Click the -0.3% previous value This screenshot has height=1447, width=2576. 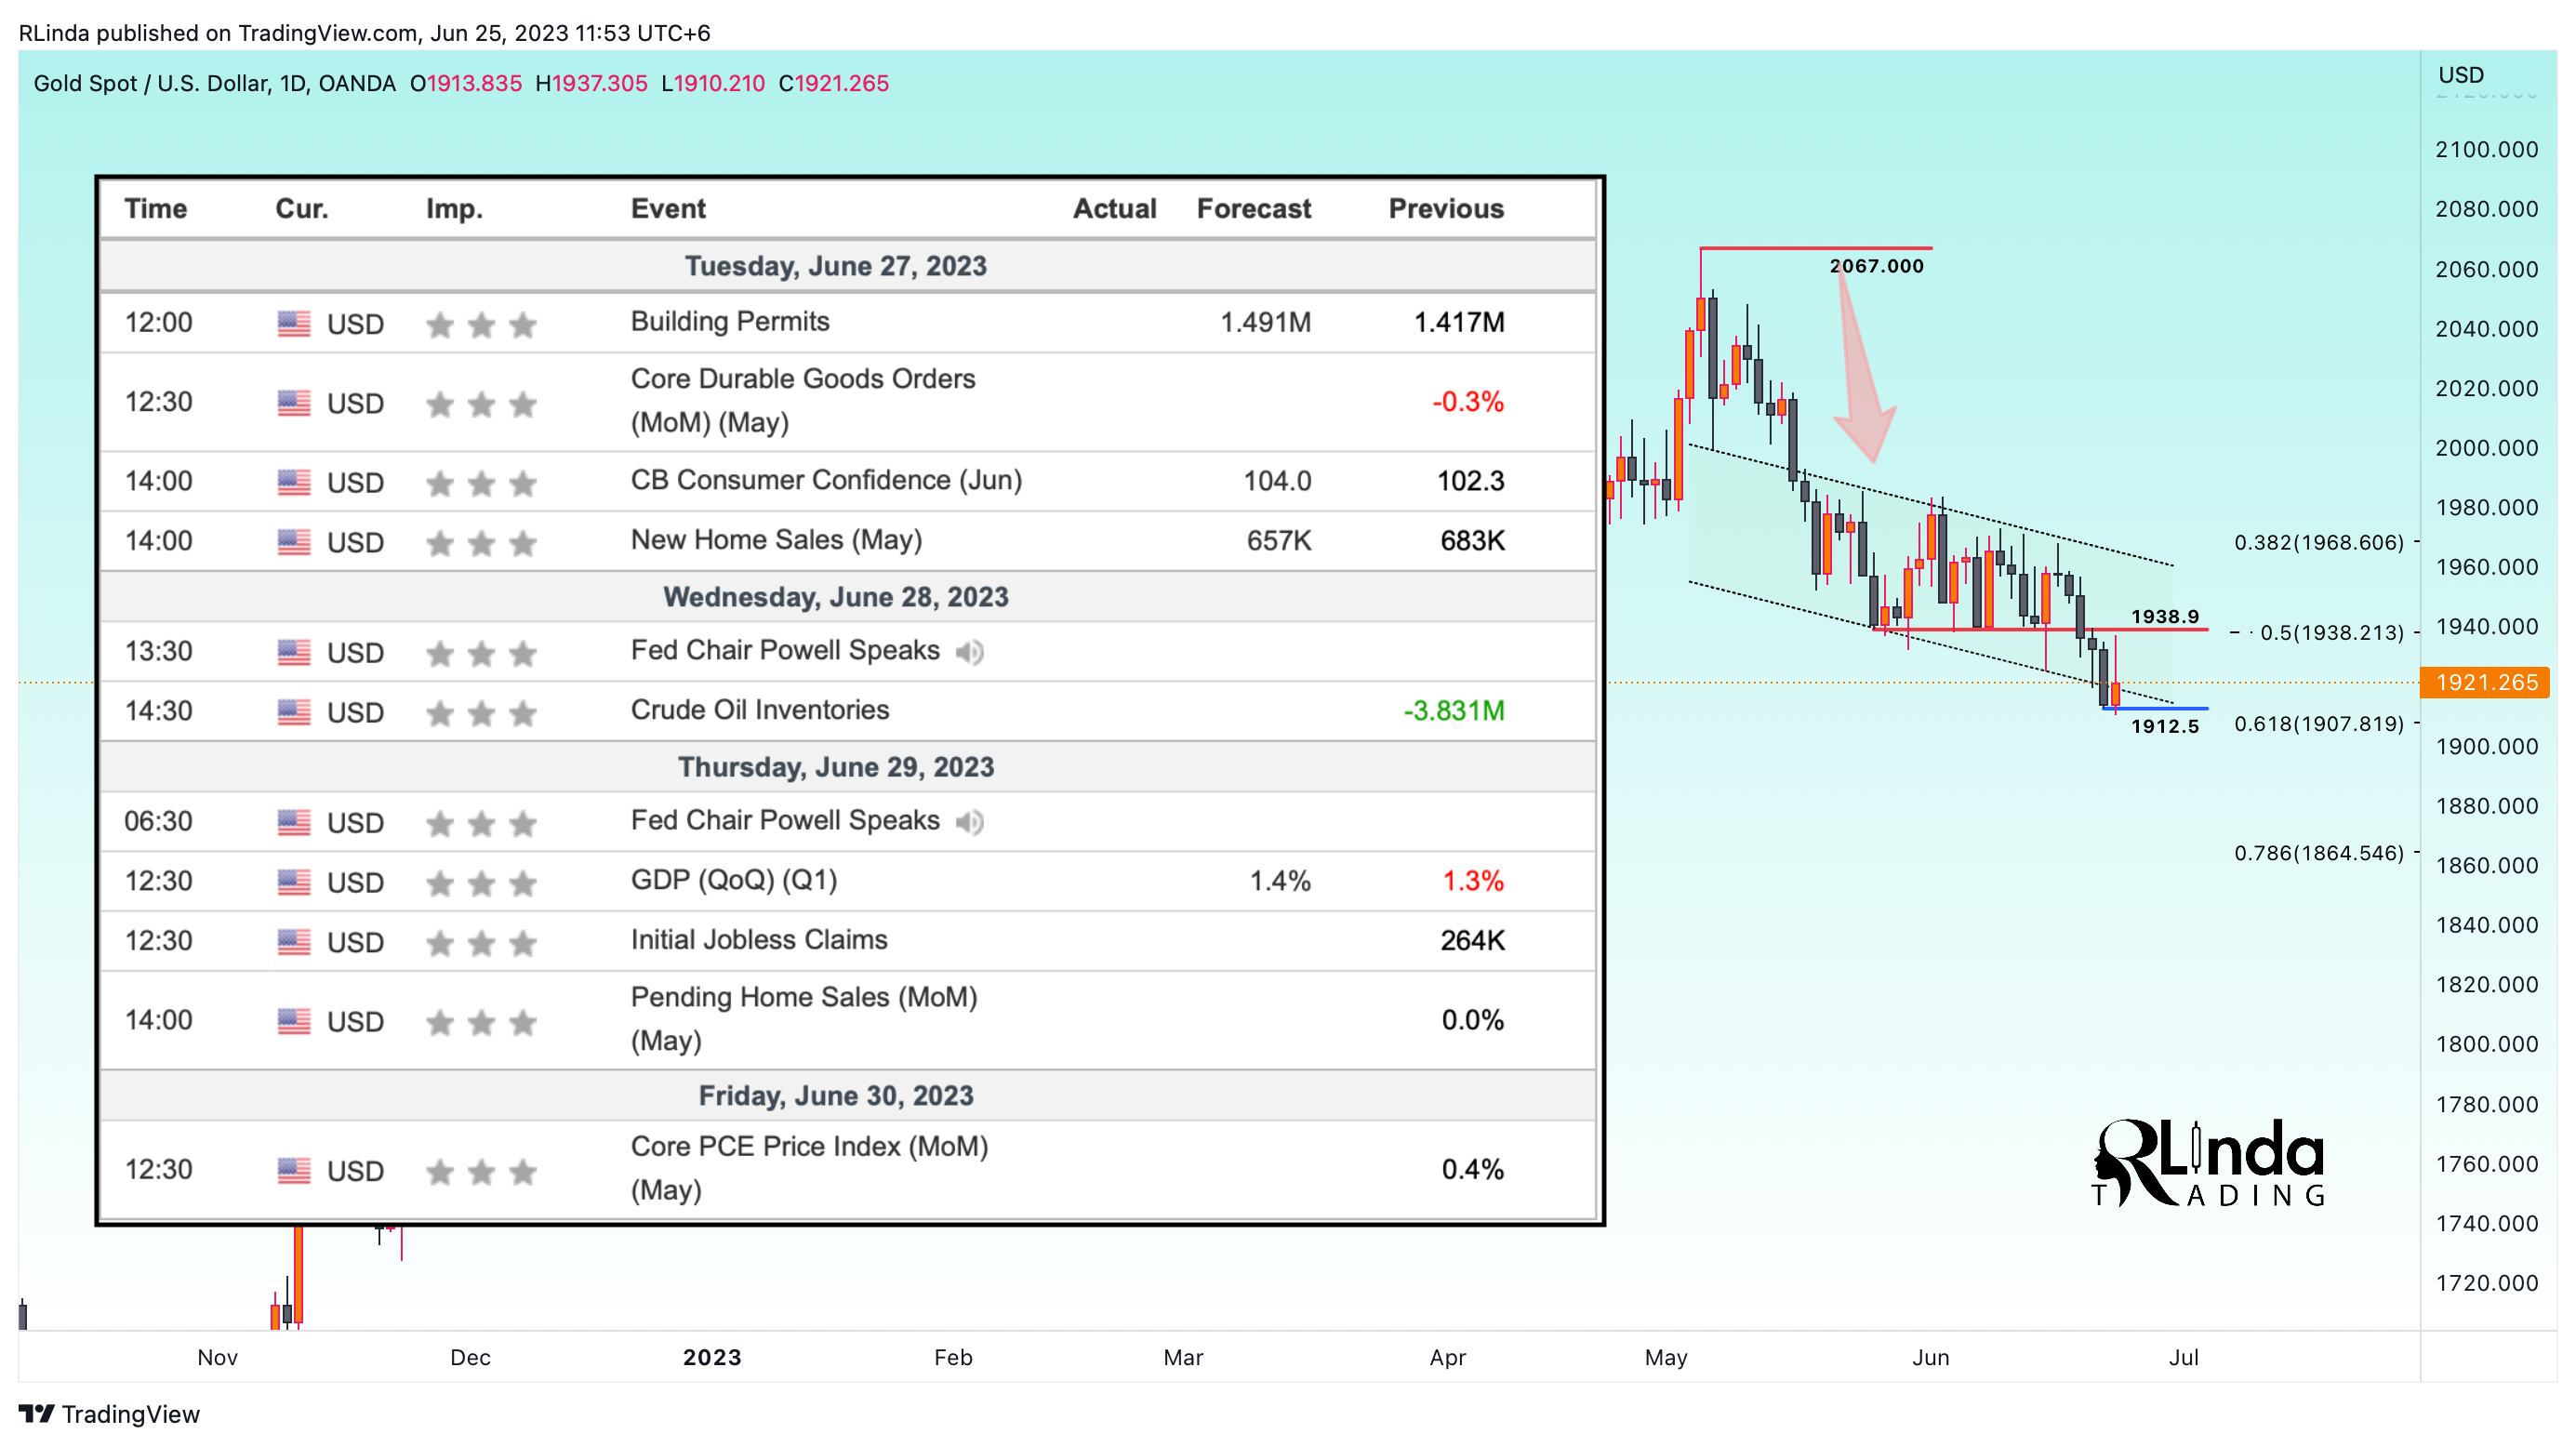click(1468, 402)
